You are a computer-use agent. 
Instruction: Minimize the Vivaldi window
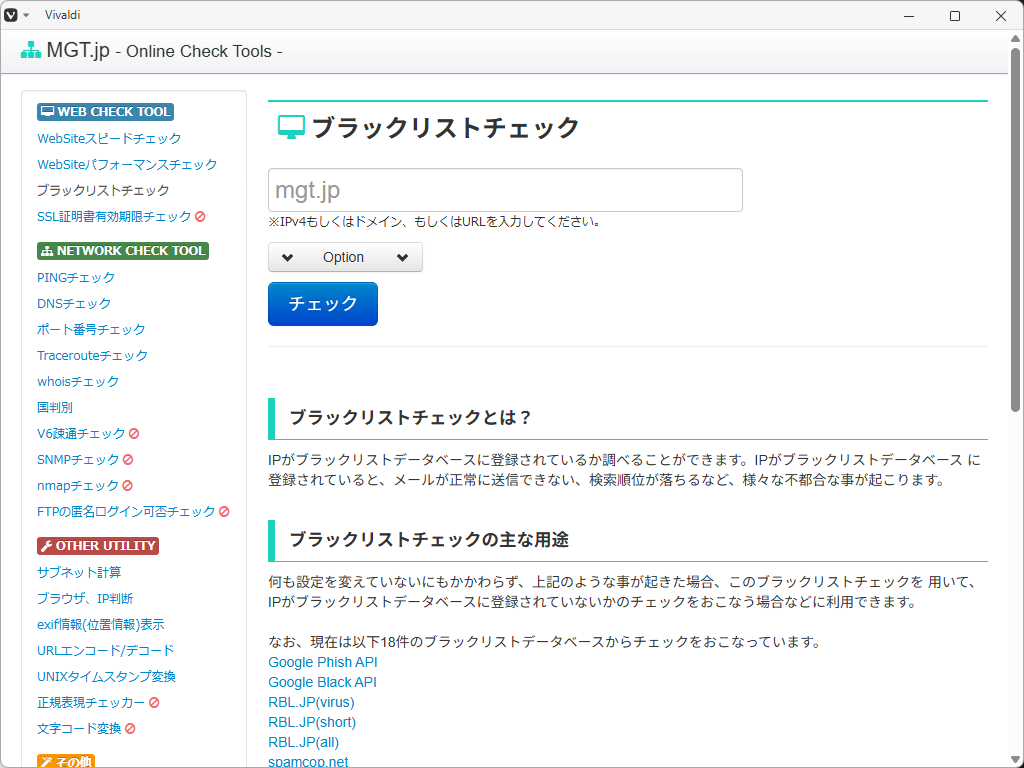909,16
